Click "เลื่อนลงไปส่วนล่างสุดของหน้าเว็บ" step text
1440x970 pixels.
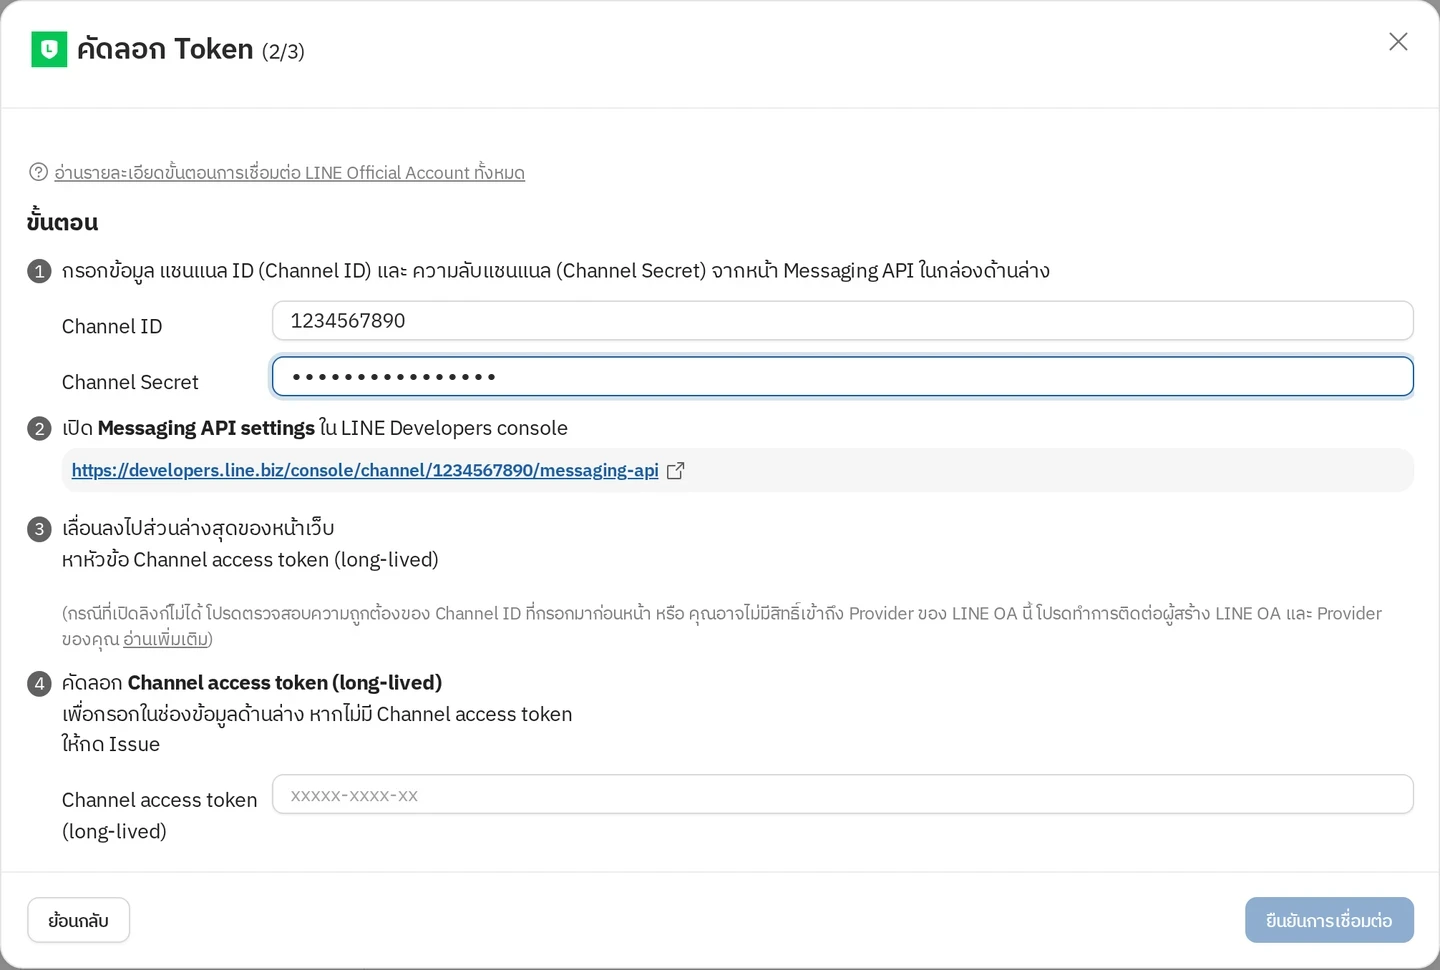coord(198,528)
